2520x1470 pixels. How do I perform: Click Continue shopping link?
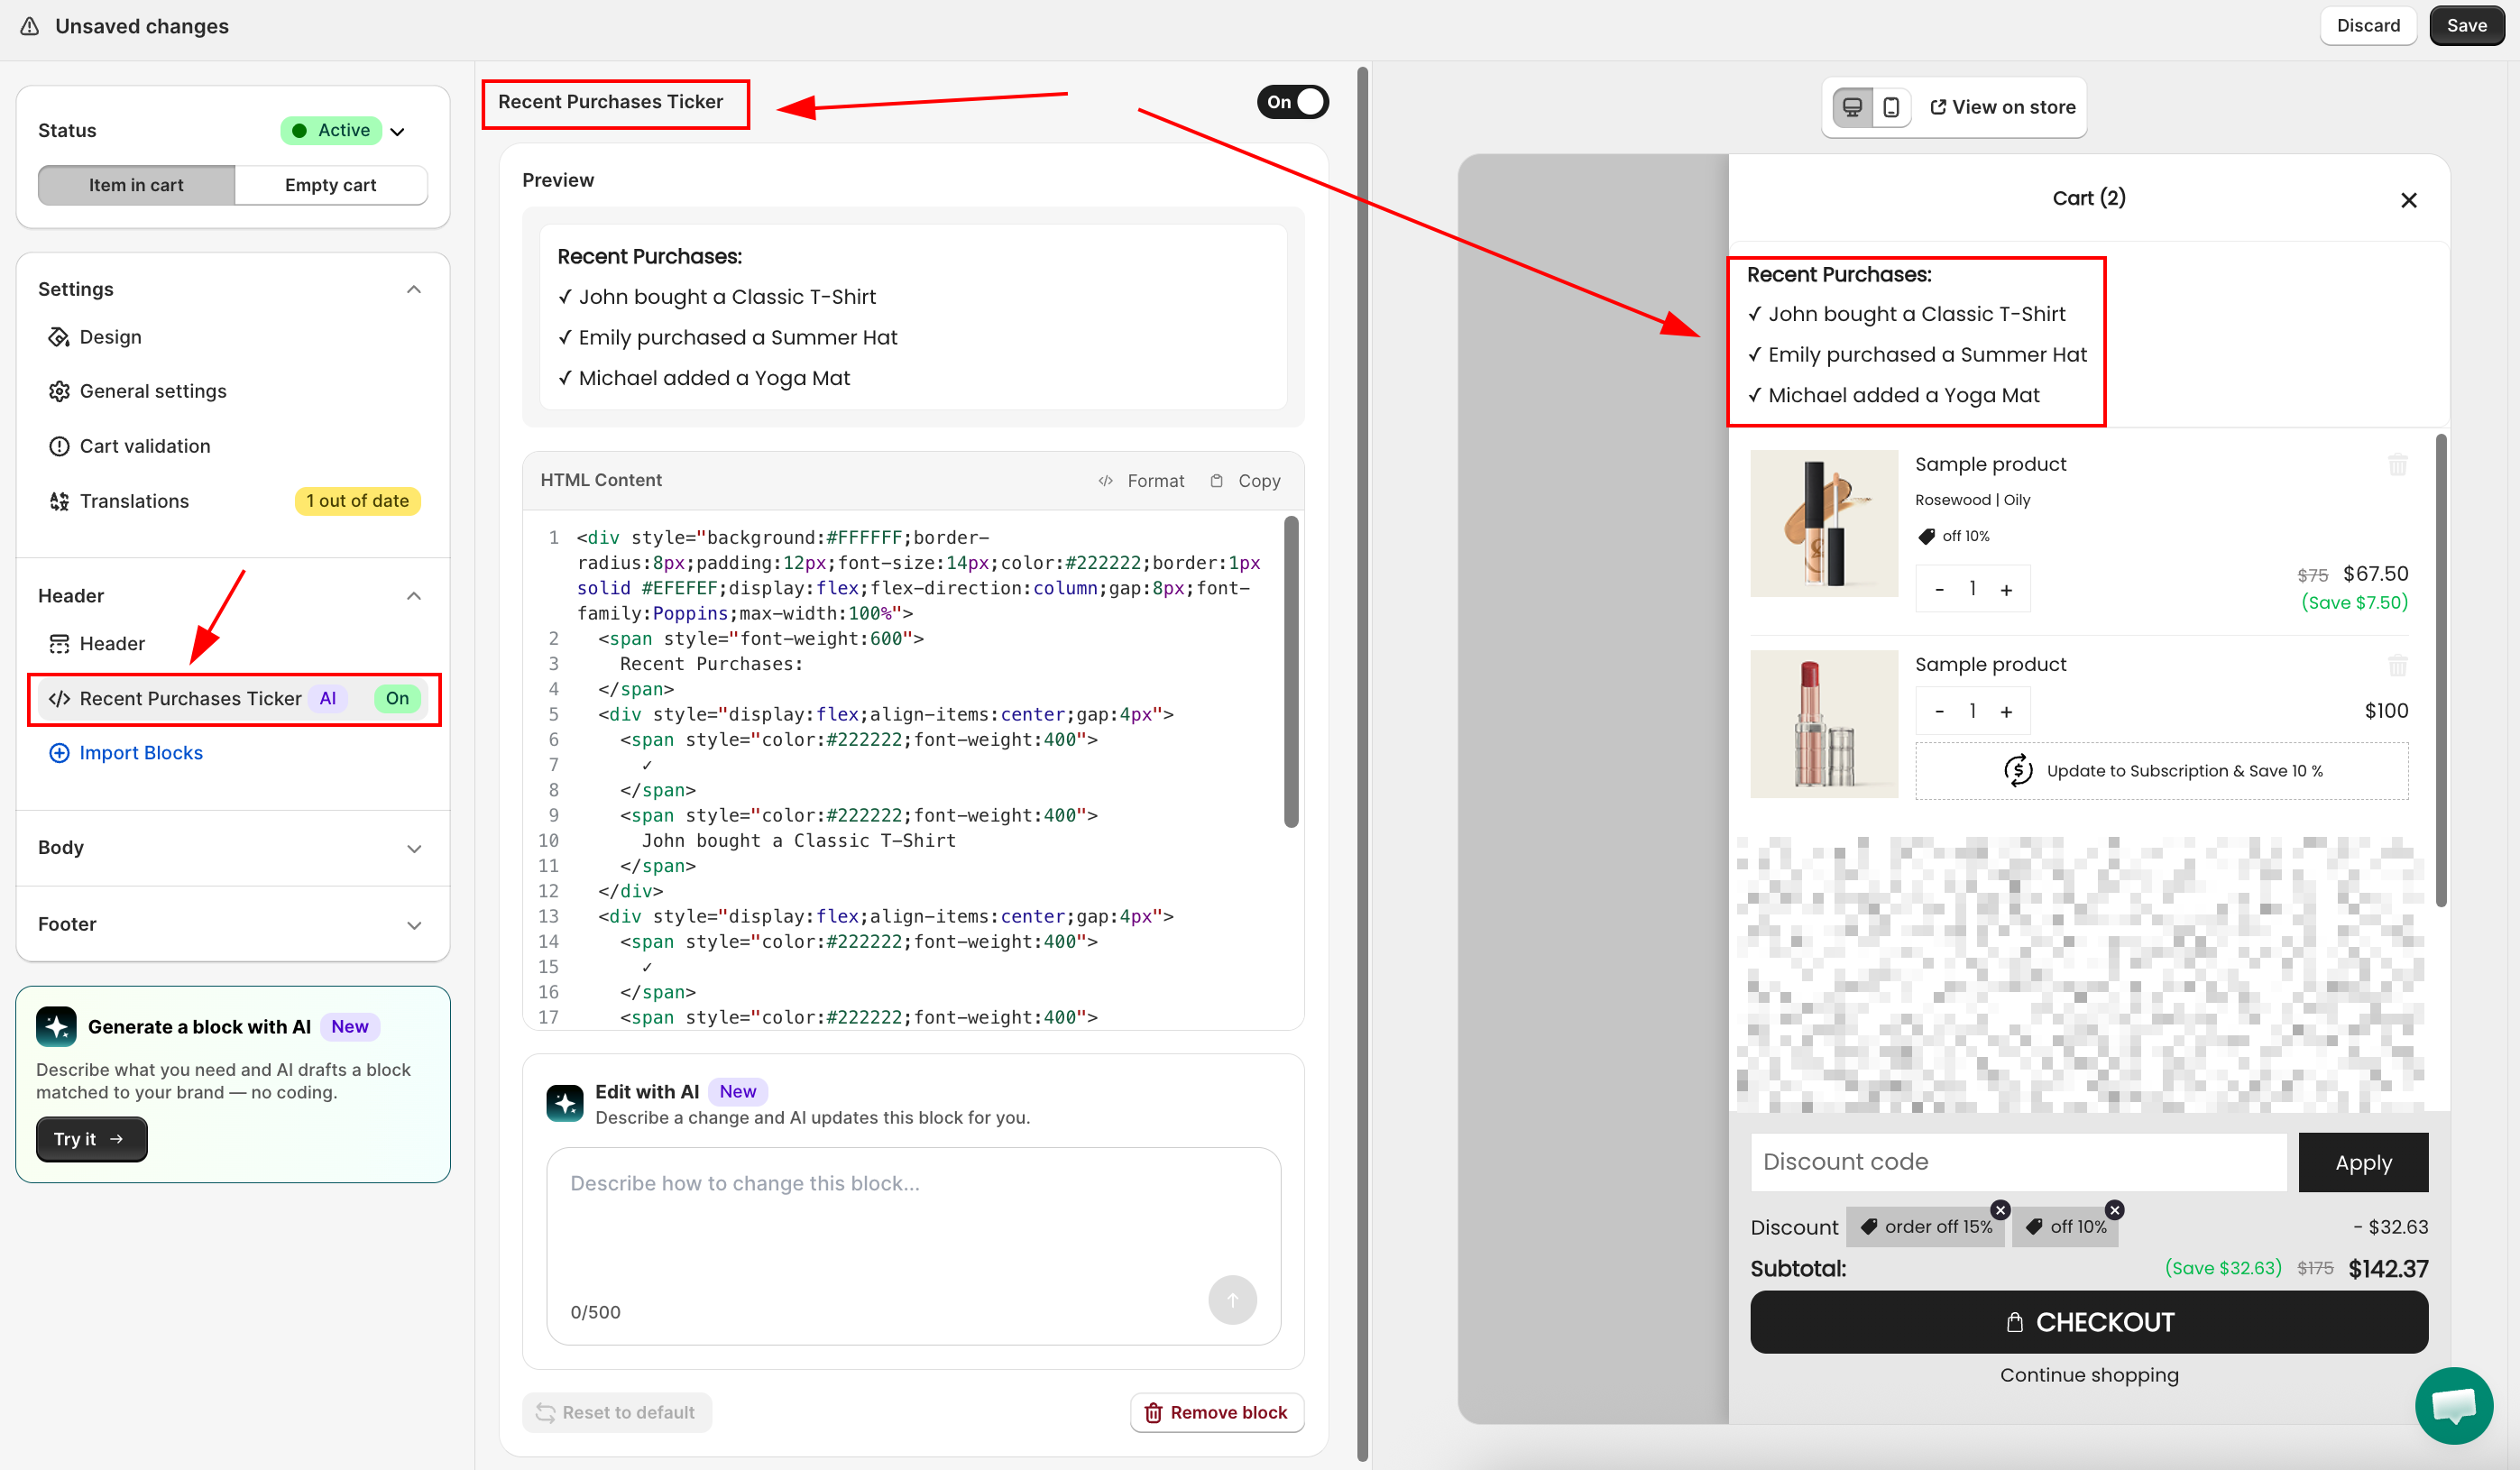(x=2088, y=1375)
